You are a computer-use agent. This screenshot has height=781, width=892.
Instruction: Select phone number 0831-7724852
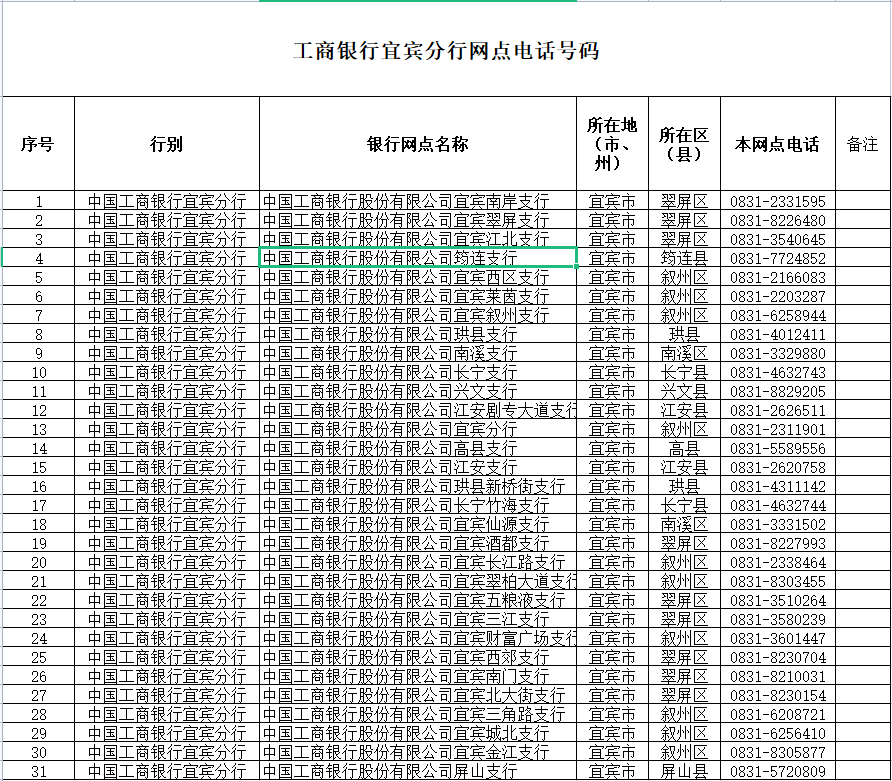pos(778,258)
